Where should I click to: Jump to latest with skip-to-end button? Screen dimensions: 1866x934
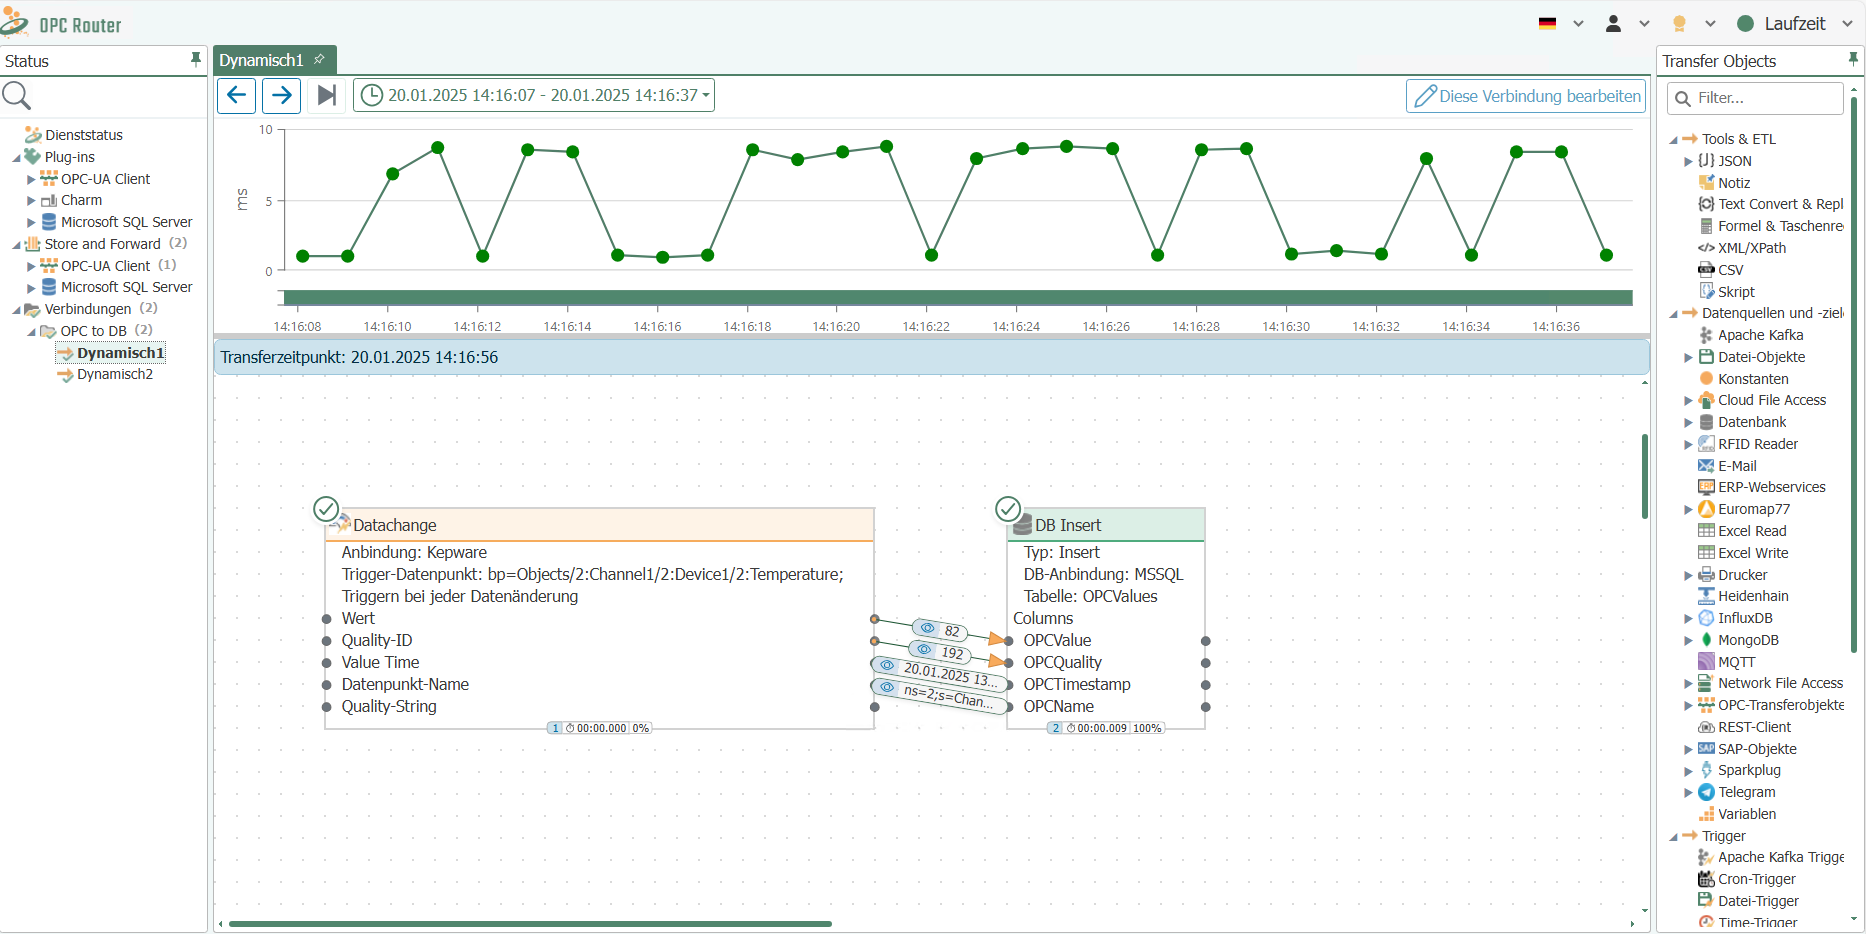[326, 95]
